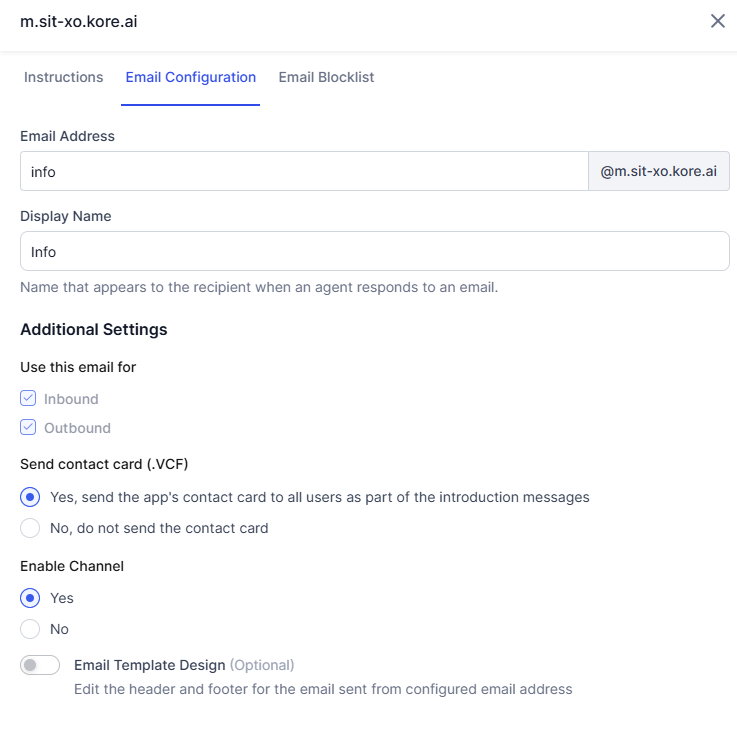Screen dimensions: 737x750
Task: Click the Send contact card (.VCF) label
Action: [x=104, y=464]
